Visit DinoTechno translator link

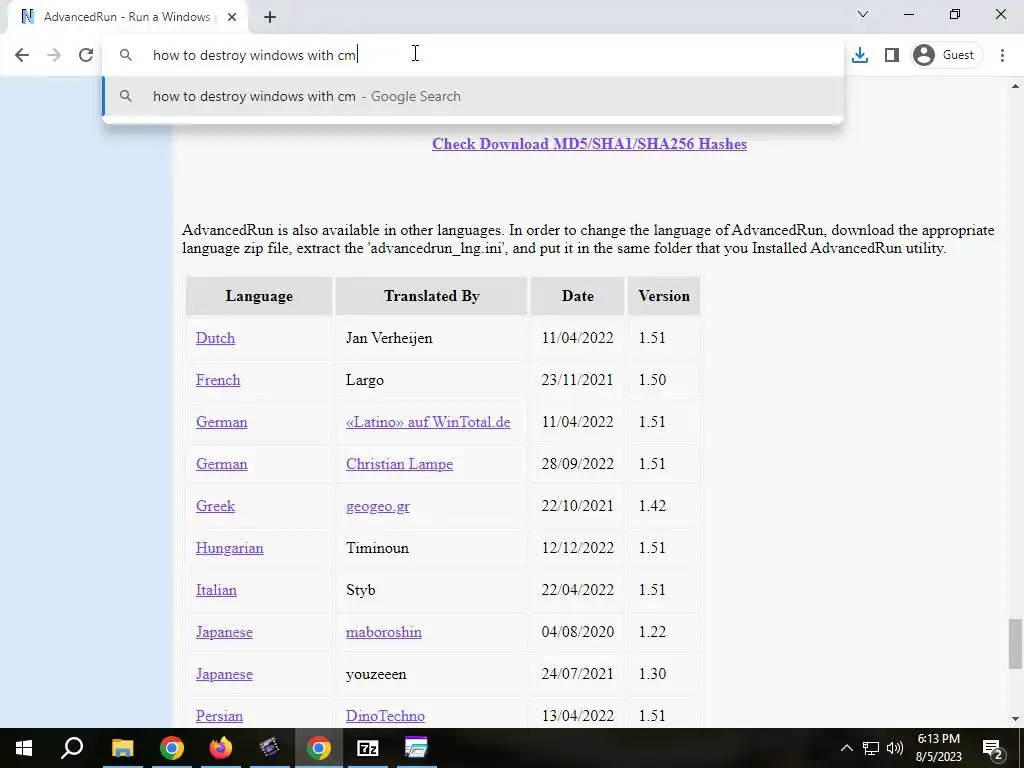click(x=385, y=716)
